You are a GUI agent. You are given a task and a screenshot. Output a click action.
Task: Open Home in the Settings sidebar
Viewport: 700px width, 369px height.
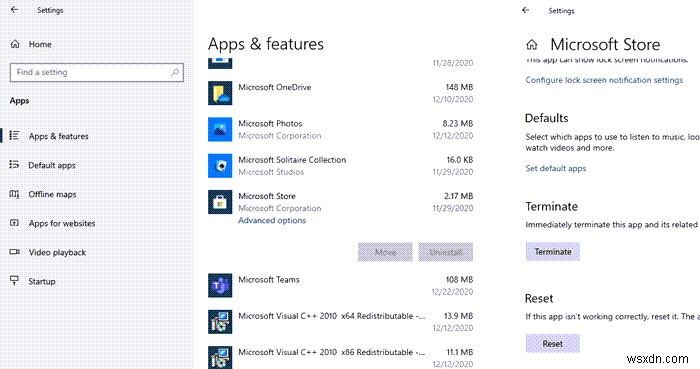(40, 44)
